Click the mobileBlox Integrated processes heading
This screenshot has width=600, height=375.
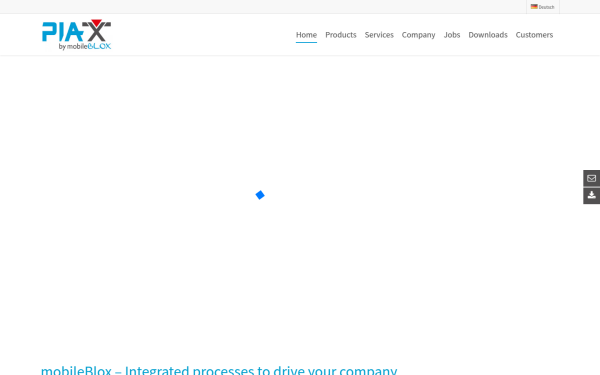[x=219, y=370]
